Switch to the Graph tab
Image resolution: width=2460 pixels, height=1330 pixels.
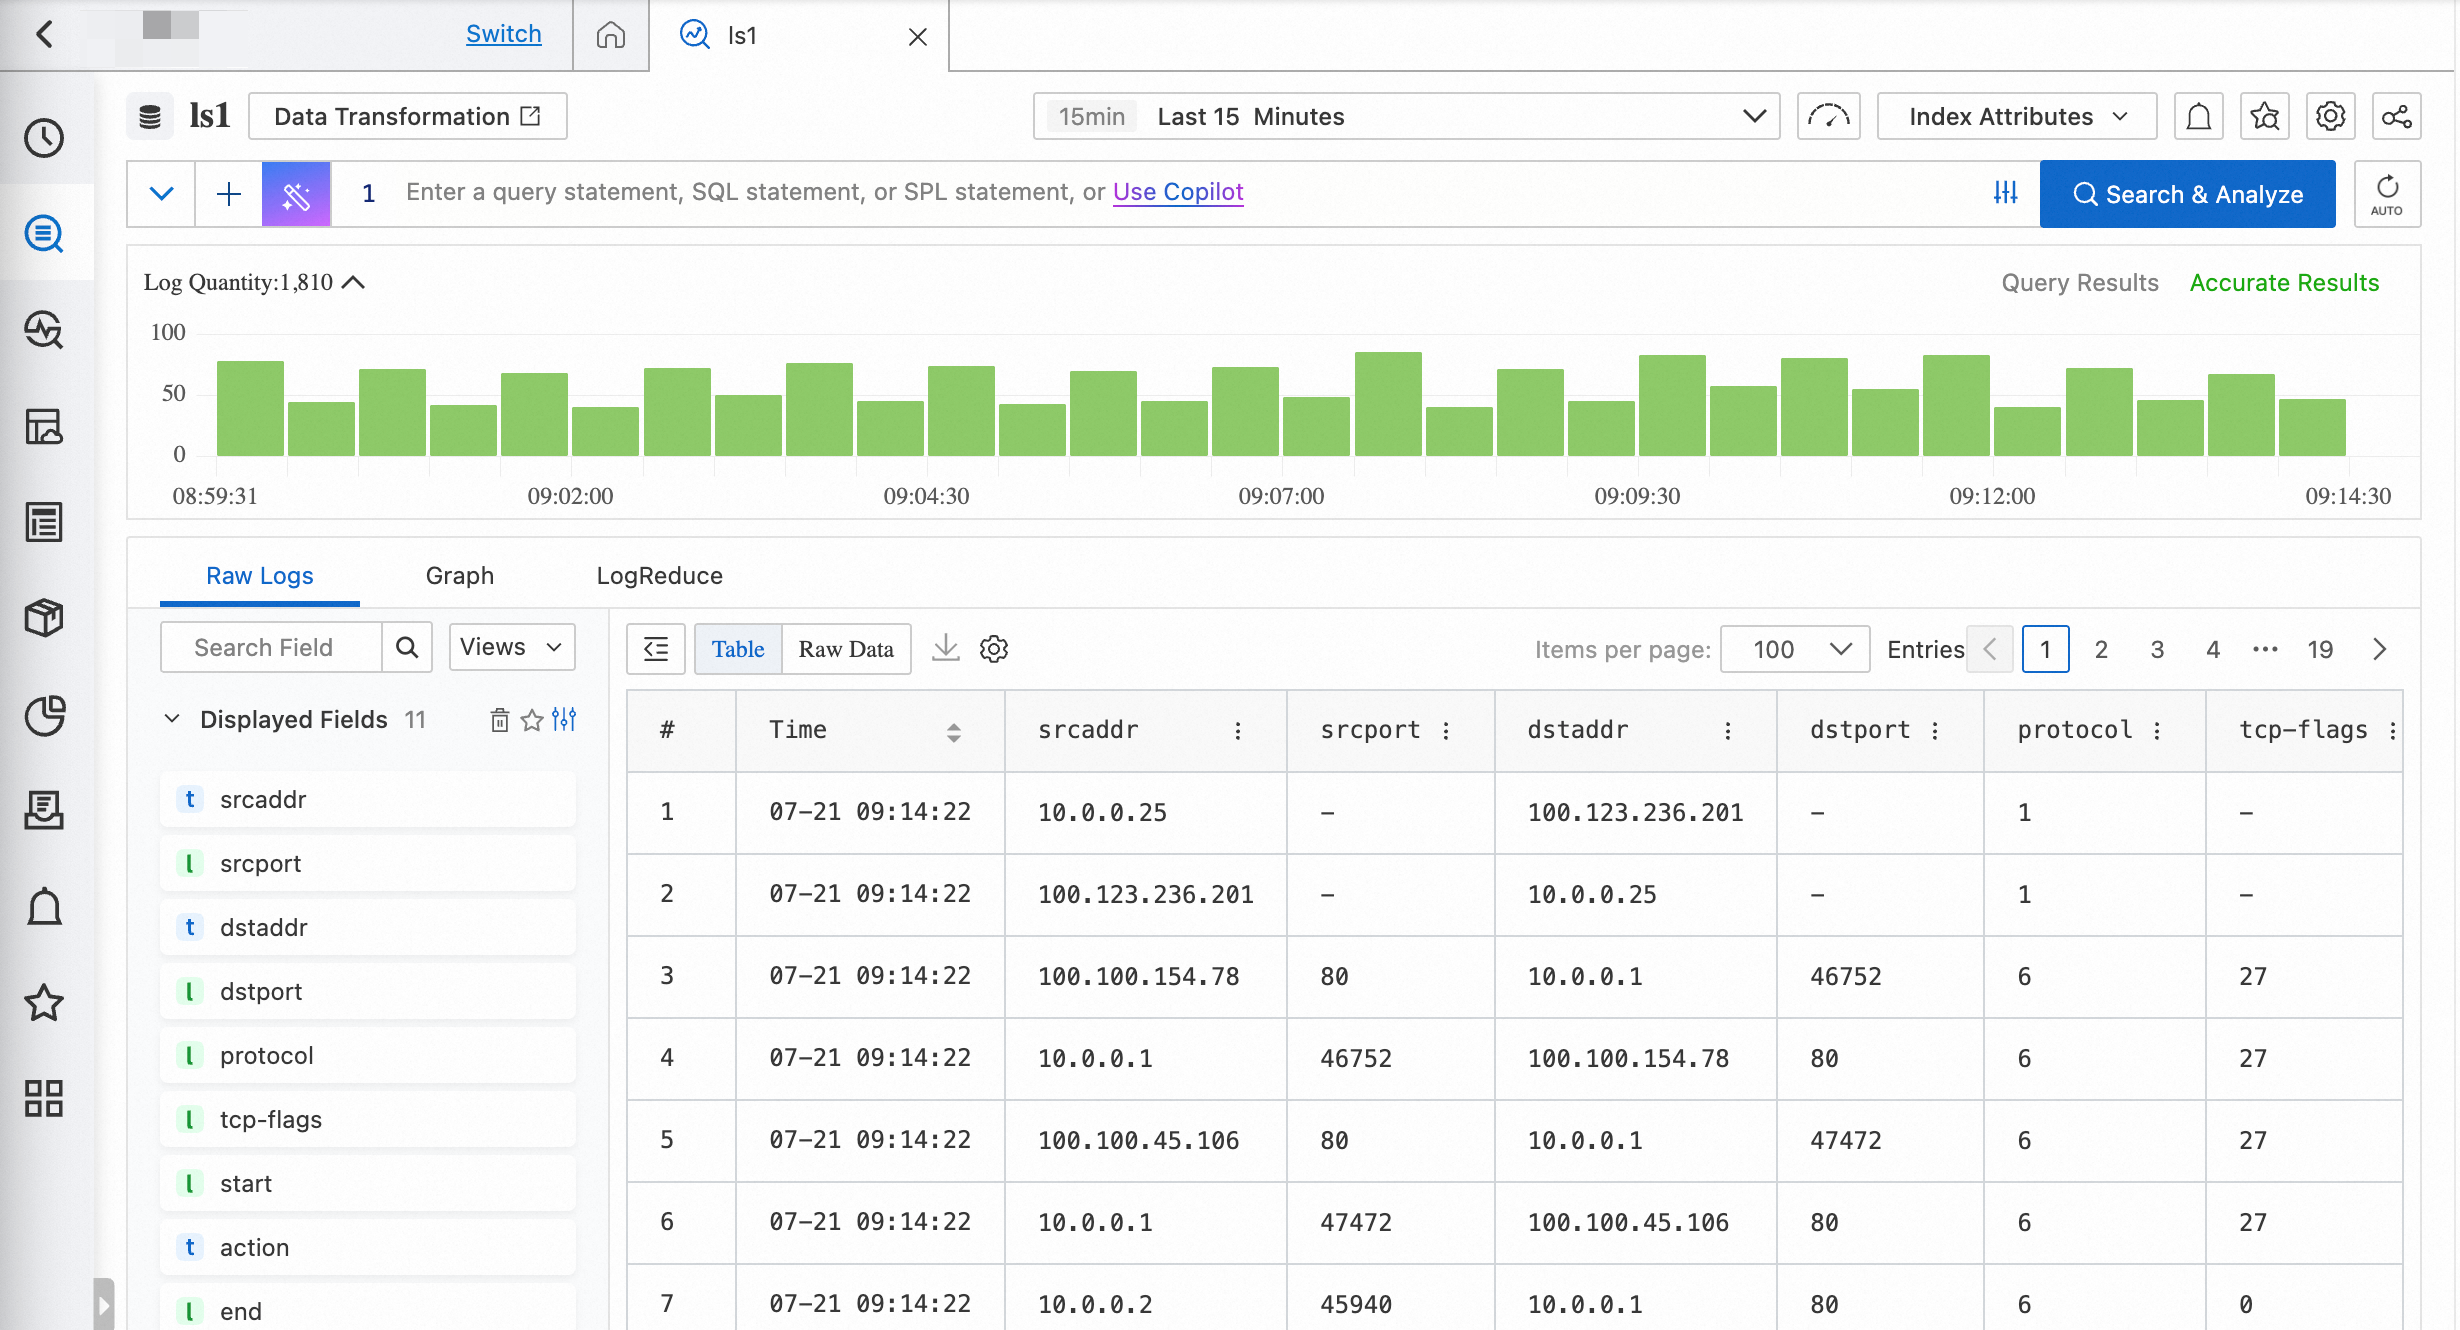tap(459, 576)
